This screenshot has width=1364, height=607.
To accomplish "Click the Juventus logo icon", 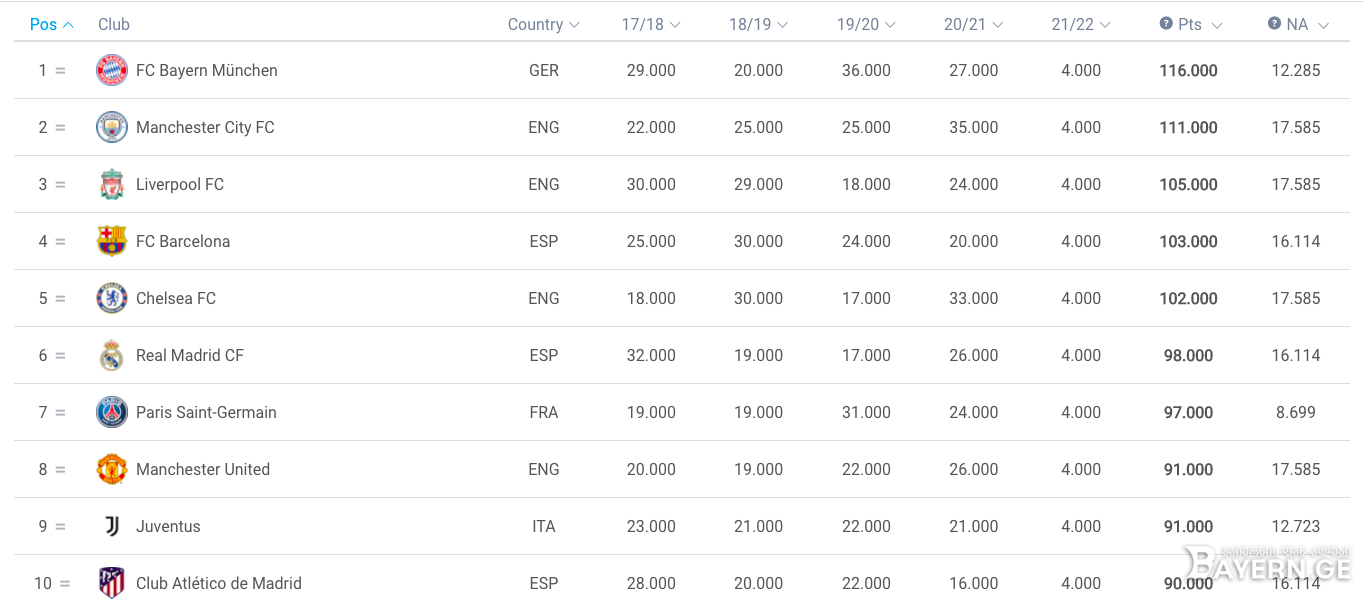I will point(112,526).
